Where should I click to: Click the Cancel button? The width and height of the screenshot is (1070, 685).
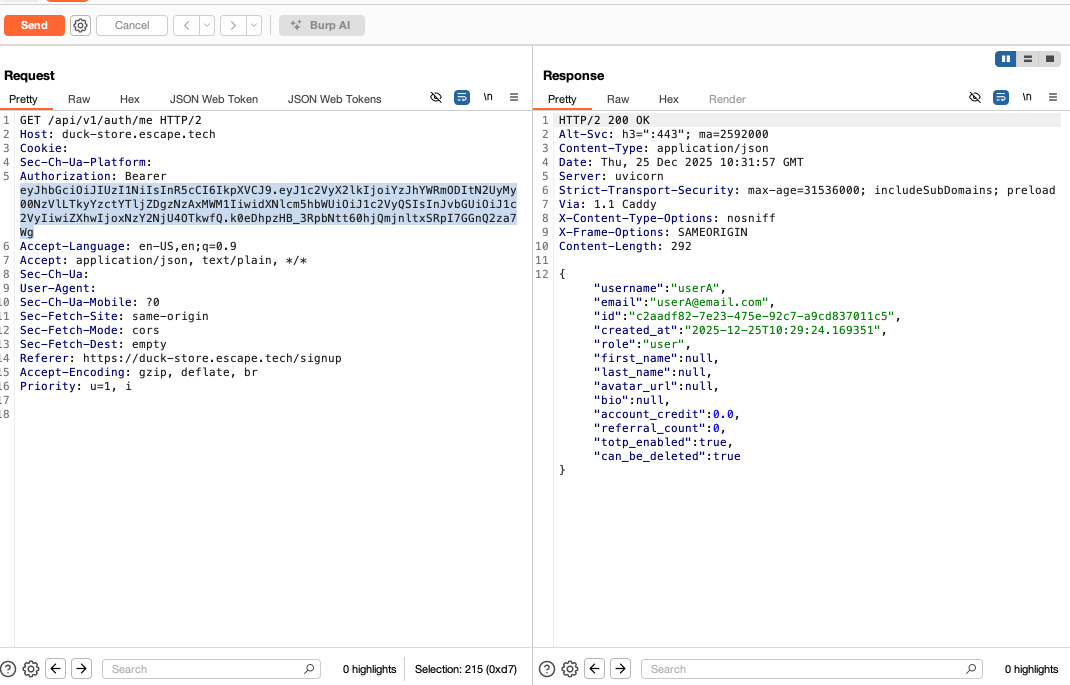coord(131,25)
